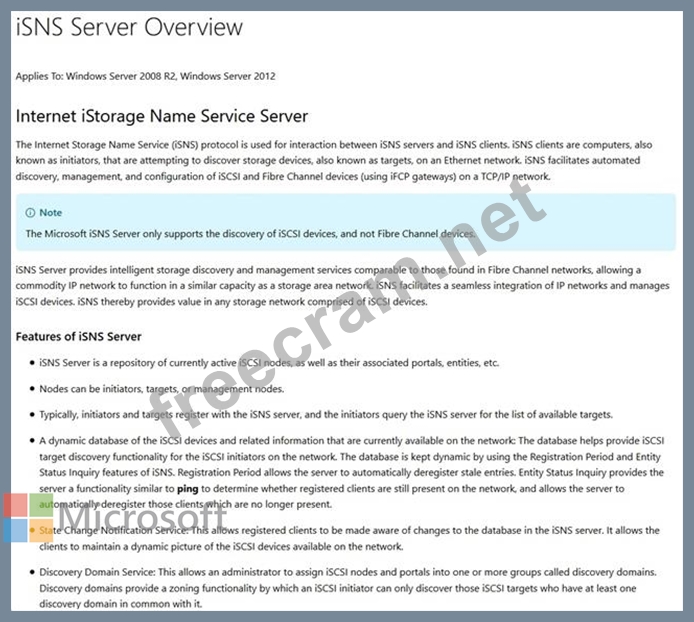Click the line "clients to maintain a dynamic picture"

(221, 547)
